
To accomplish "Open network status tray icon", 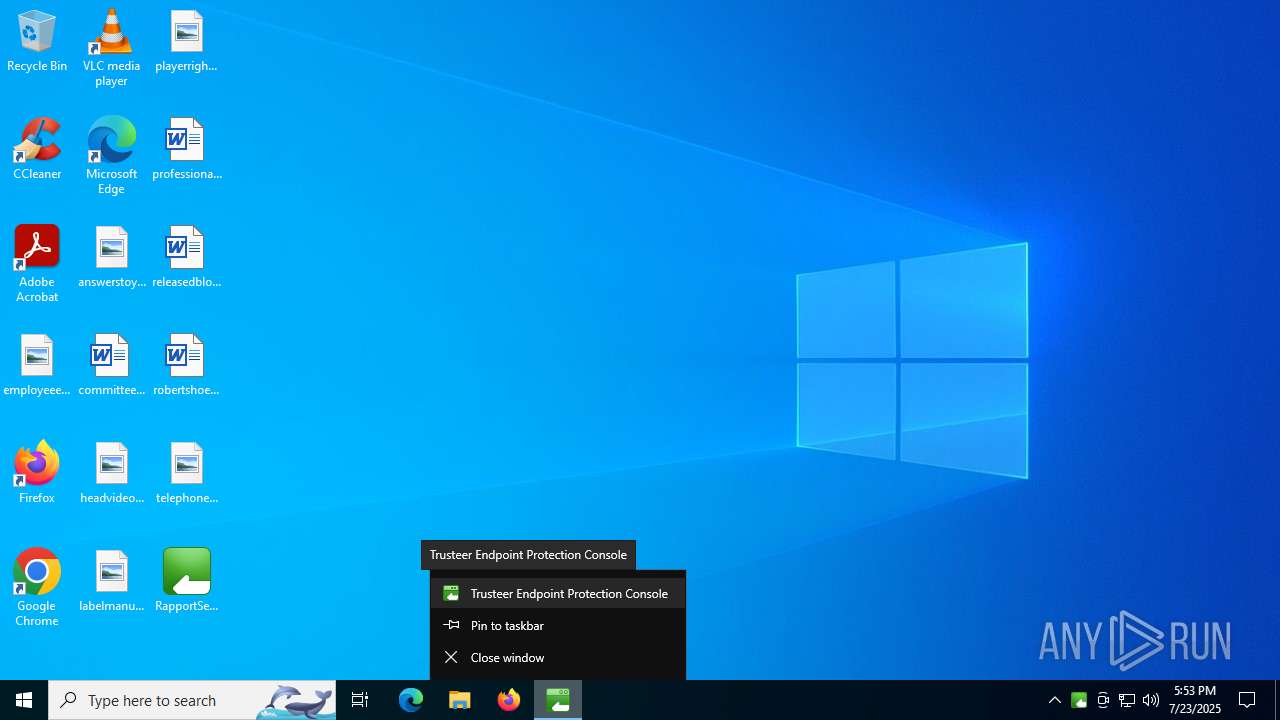I will (1127, 700).
